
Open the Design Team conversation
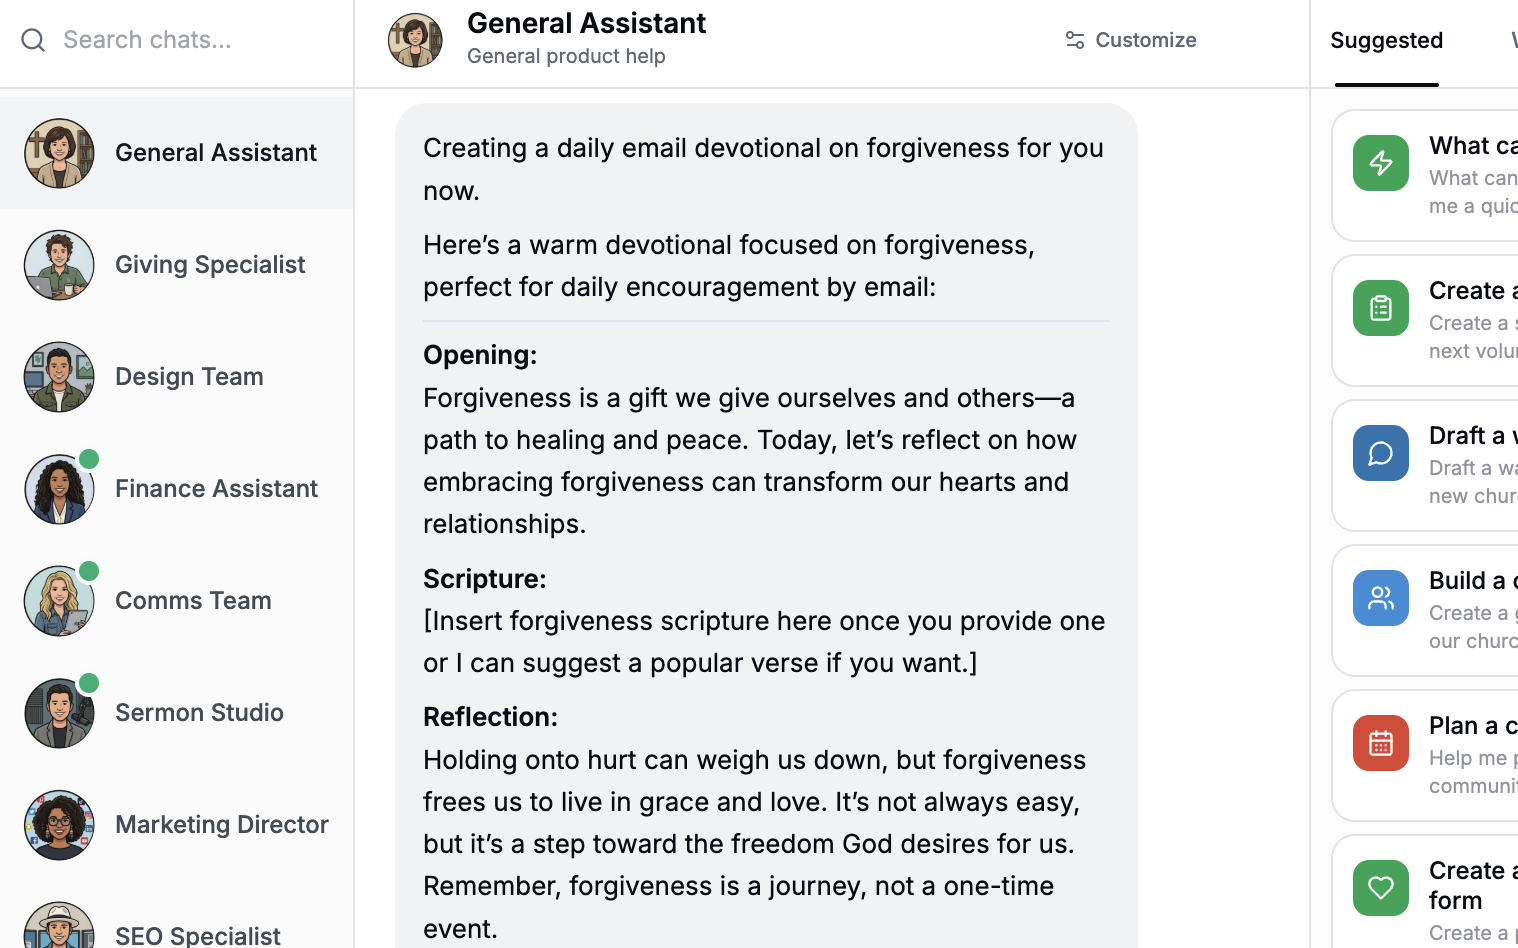click(x=189, y=377)
